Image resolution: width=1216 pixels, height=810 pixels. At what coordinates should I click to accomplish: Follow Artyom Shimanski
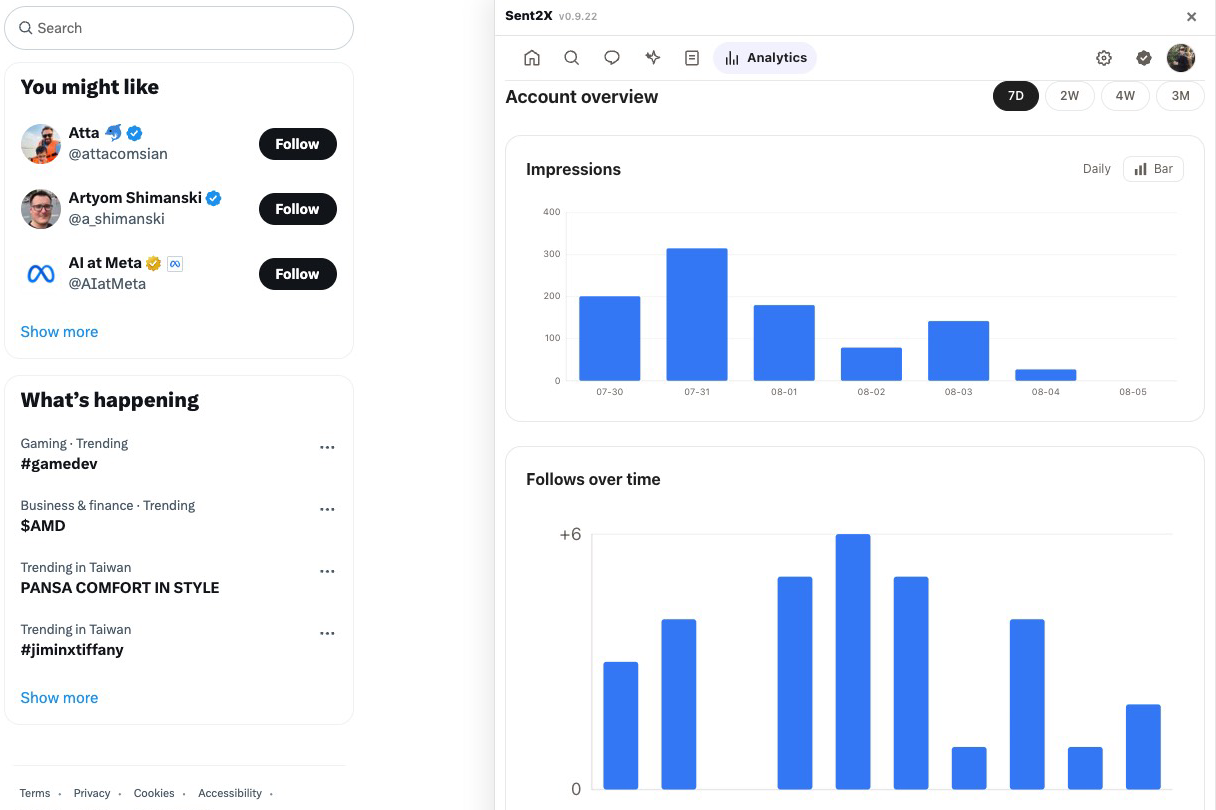coord(298,209)
